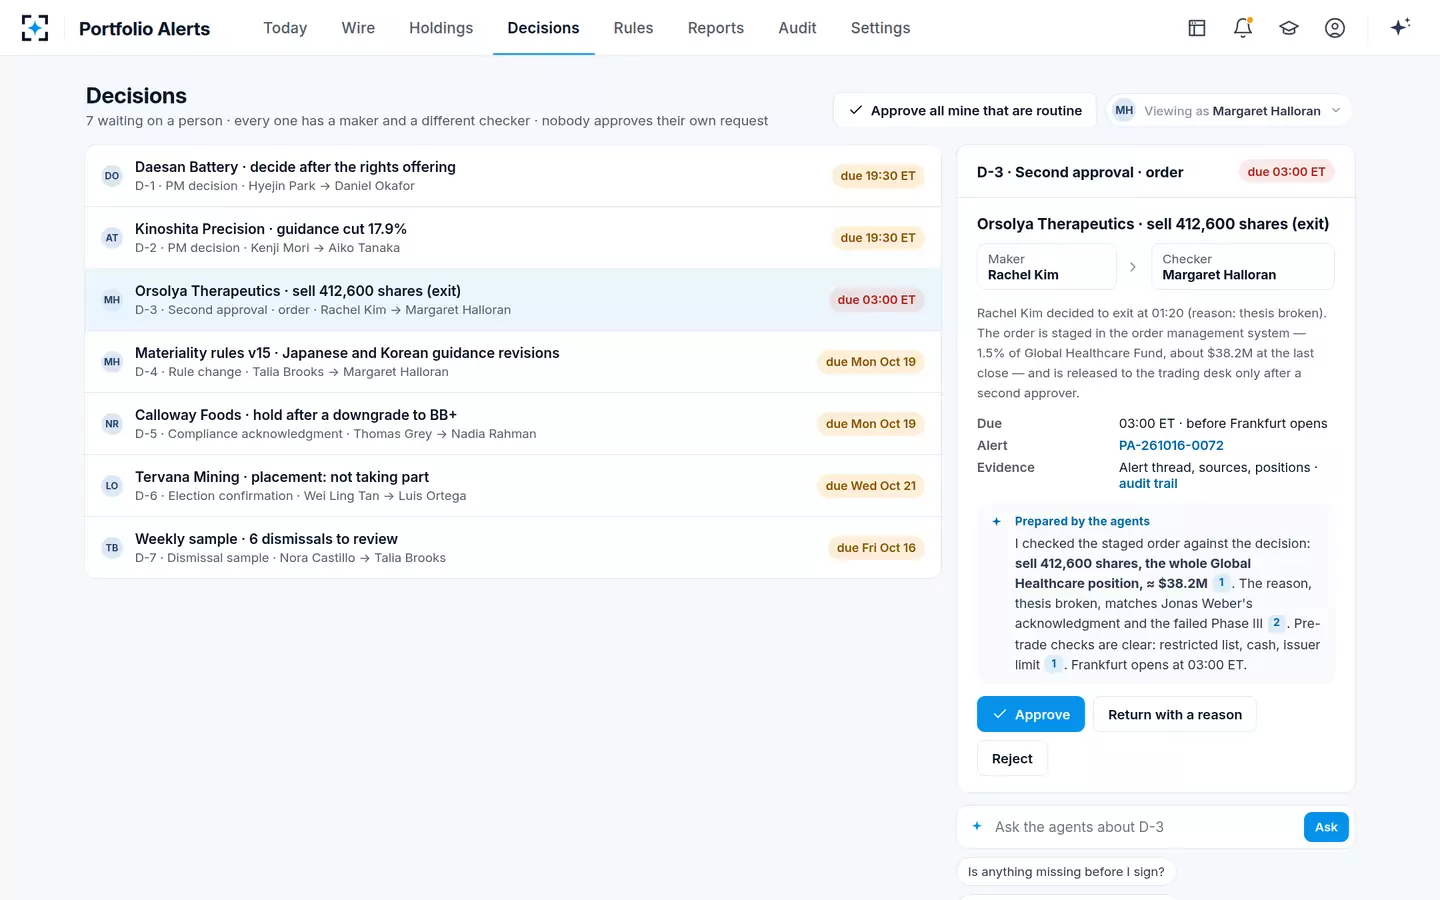Viewport: 1440px width, 900px height.
Task: Click the Ask button
Action: pos(1326,827)
